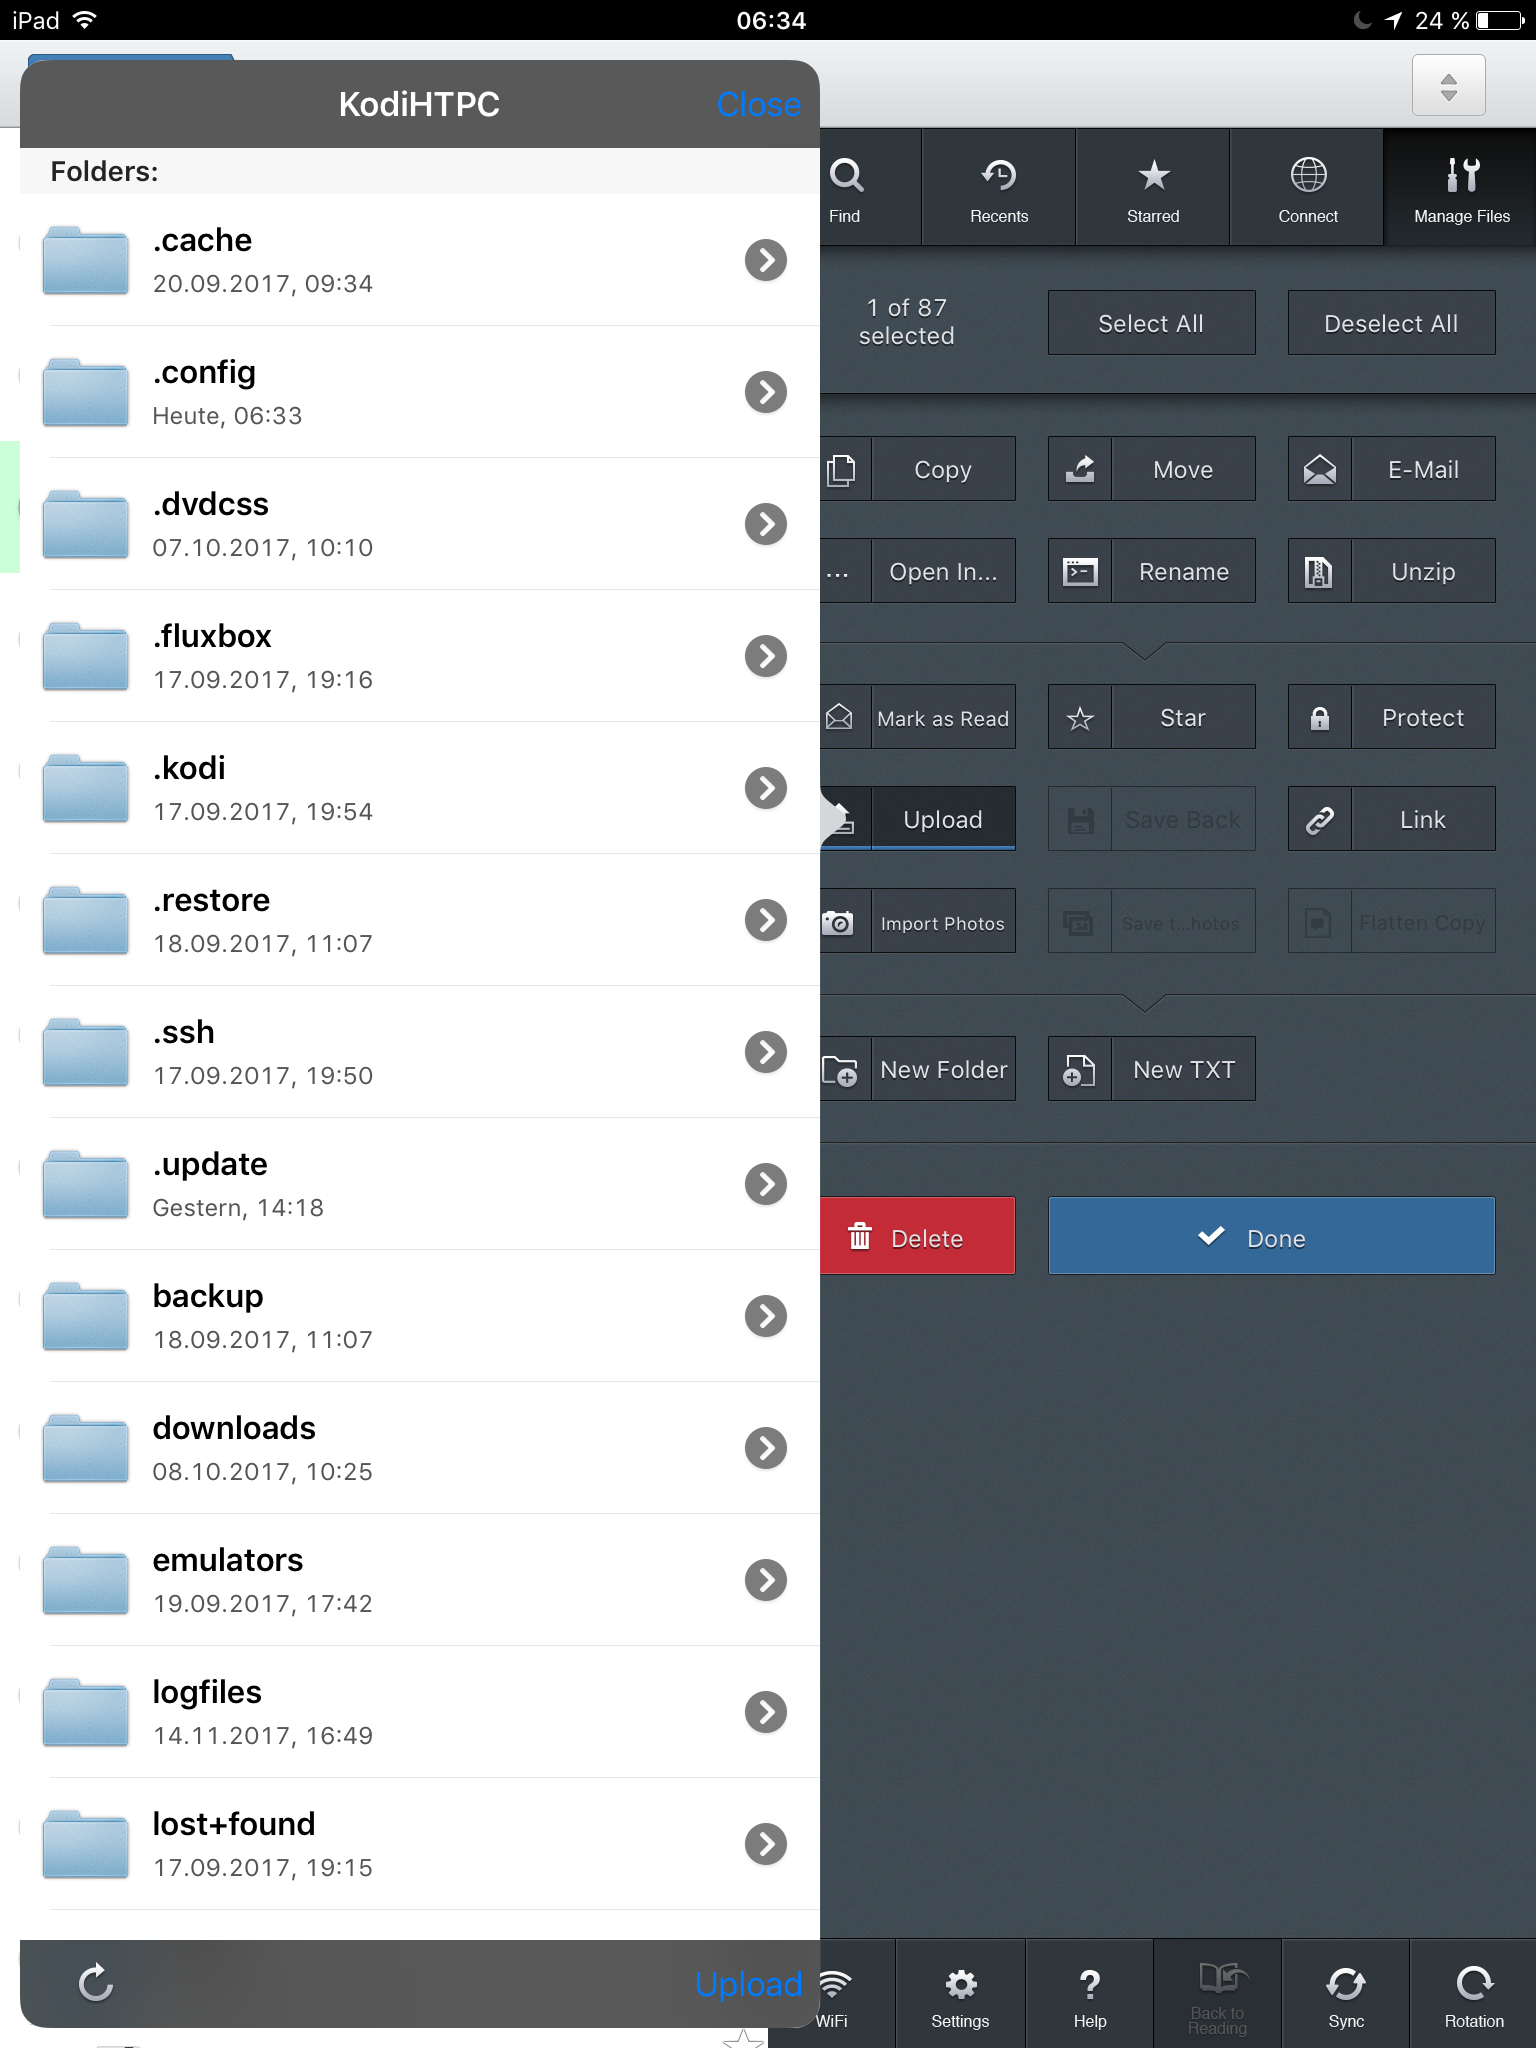The height and width of the screenshot is (2048, 1536).
Task: Select the downloads folder name
Action: click(234, 1428)
